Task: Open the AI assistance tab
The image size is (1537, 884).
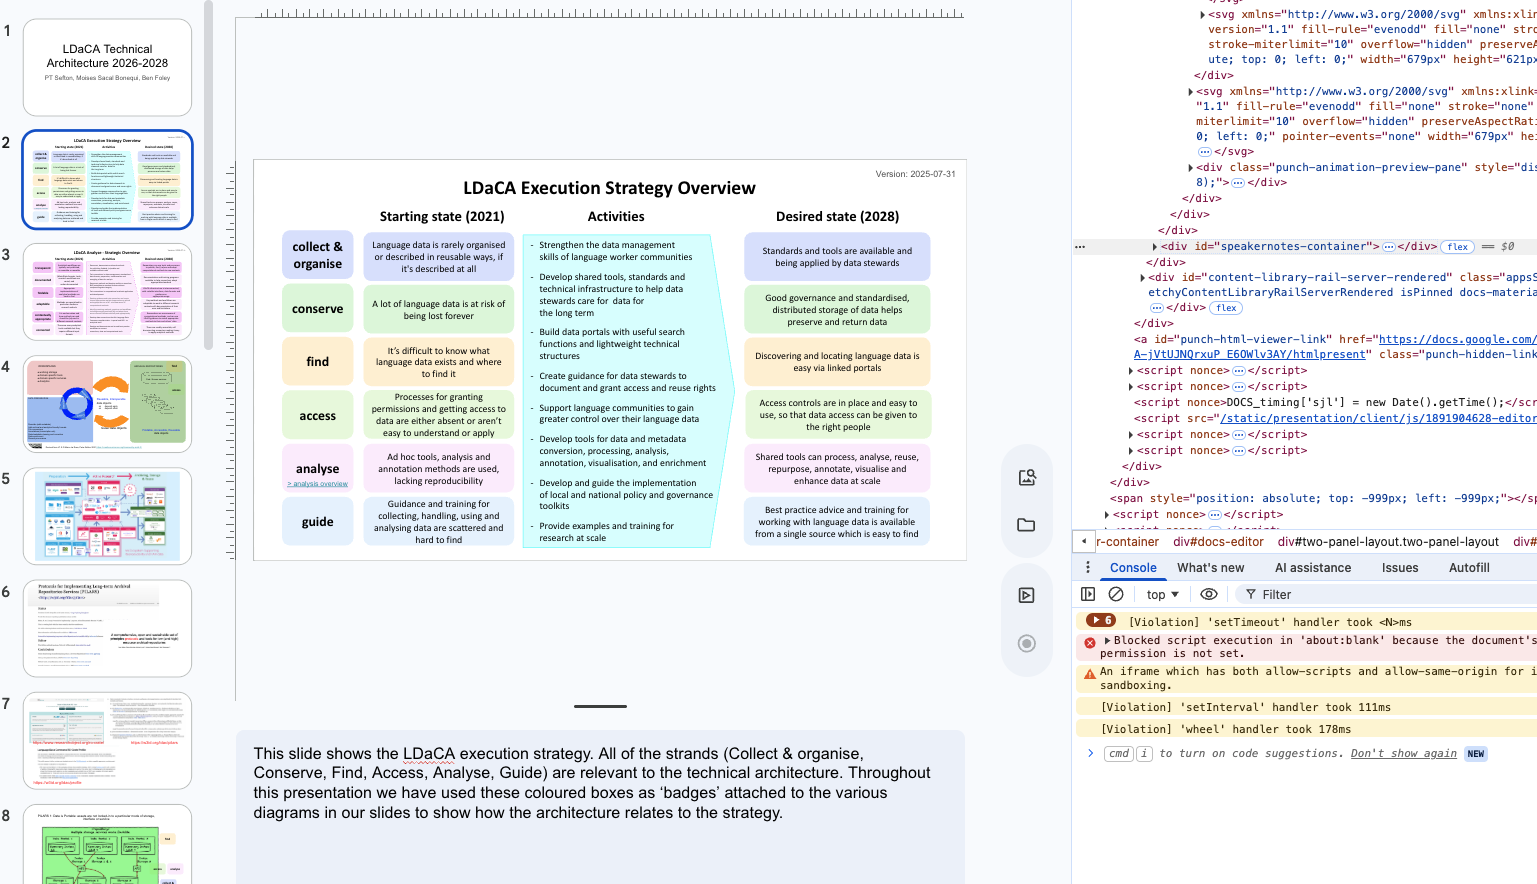Action: pos(1312,567)
